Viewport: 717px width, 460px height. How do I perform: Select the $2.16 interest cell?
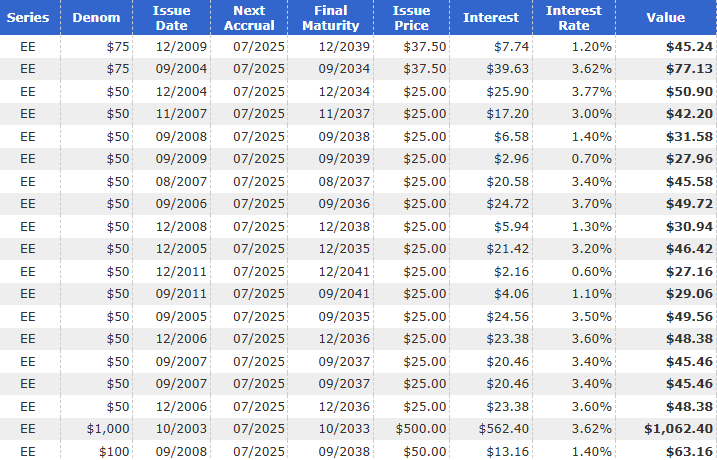(511, 272)
